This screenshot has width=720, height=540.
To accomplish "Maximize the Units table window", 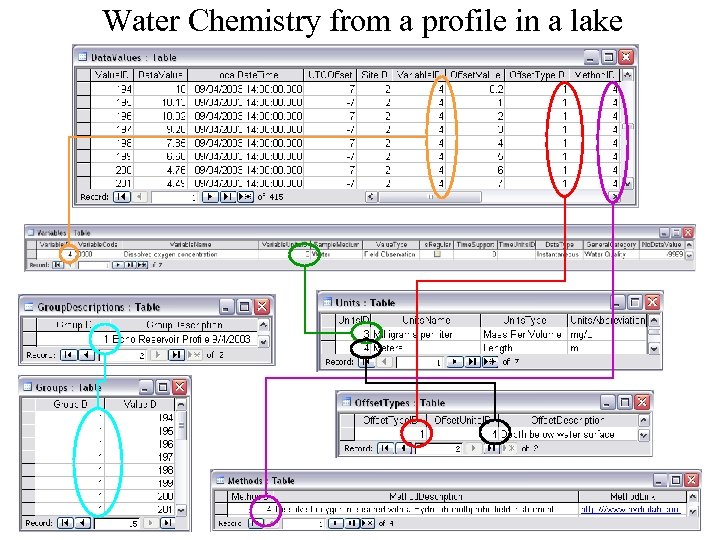I will pos(635,302).
